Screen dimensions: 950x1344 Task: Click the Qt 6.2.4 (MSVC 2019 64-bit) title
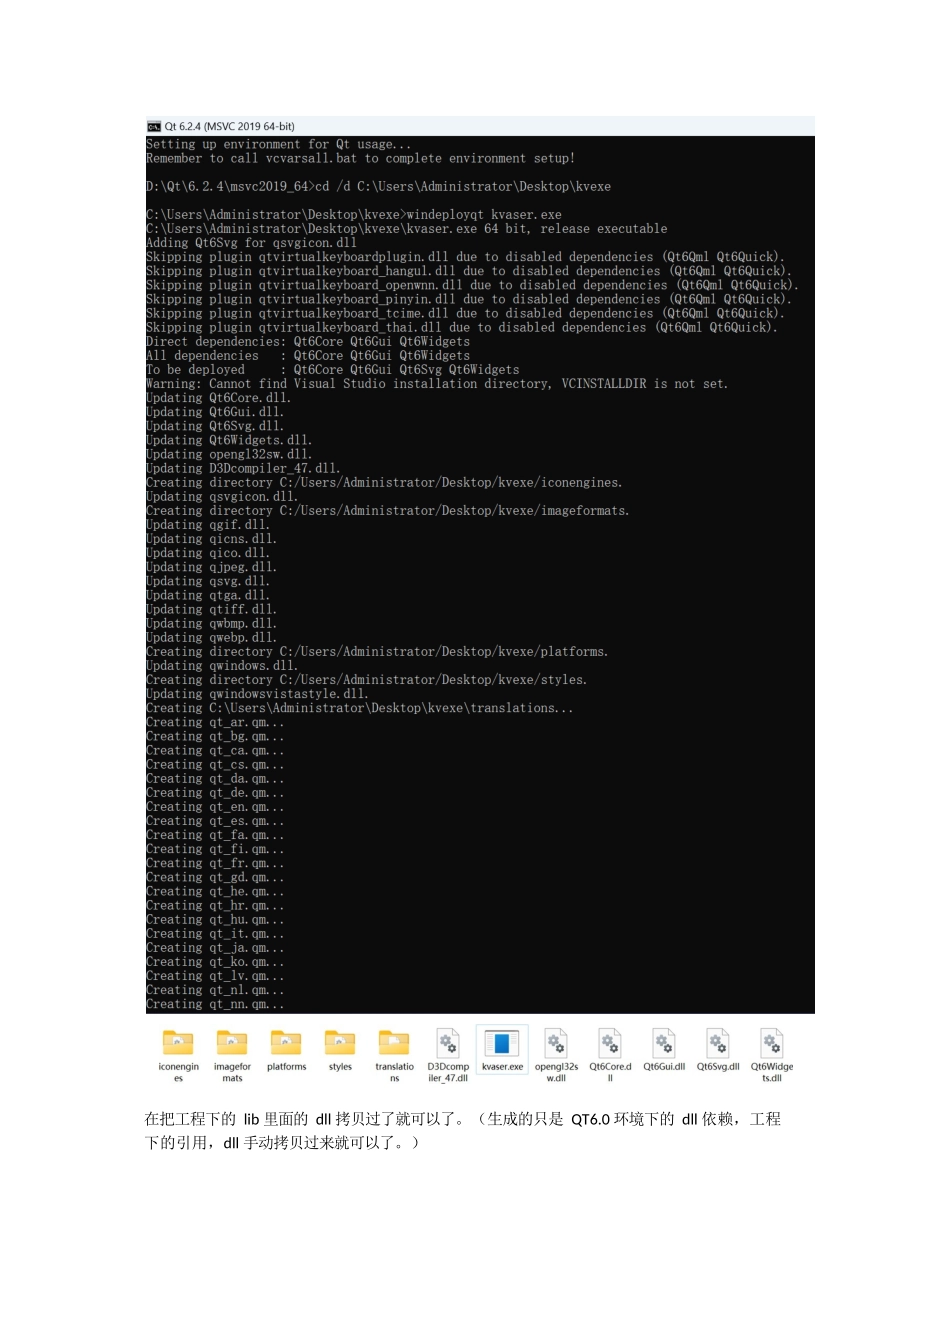click(x=230, y=127)
